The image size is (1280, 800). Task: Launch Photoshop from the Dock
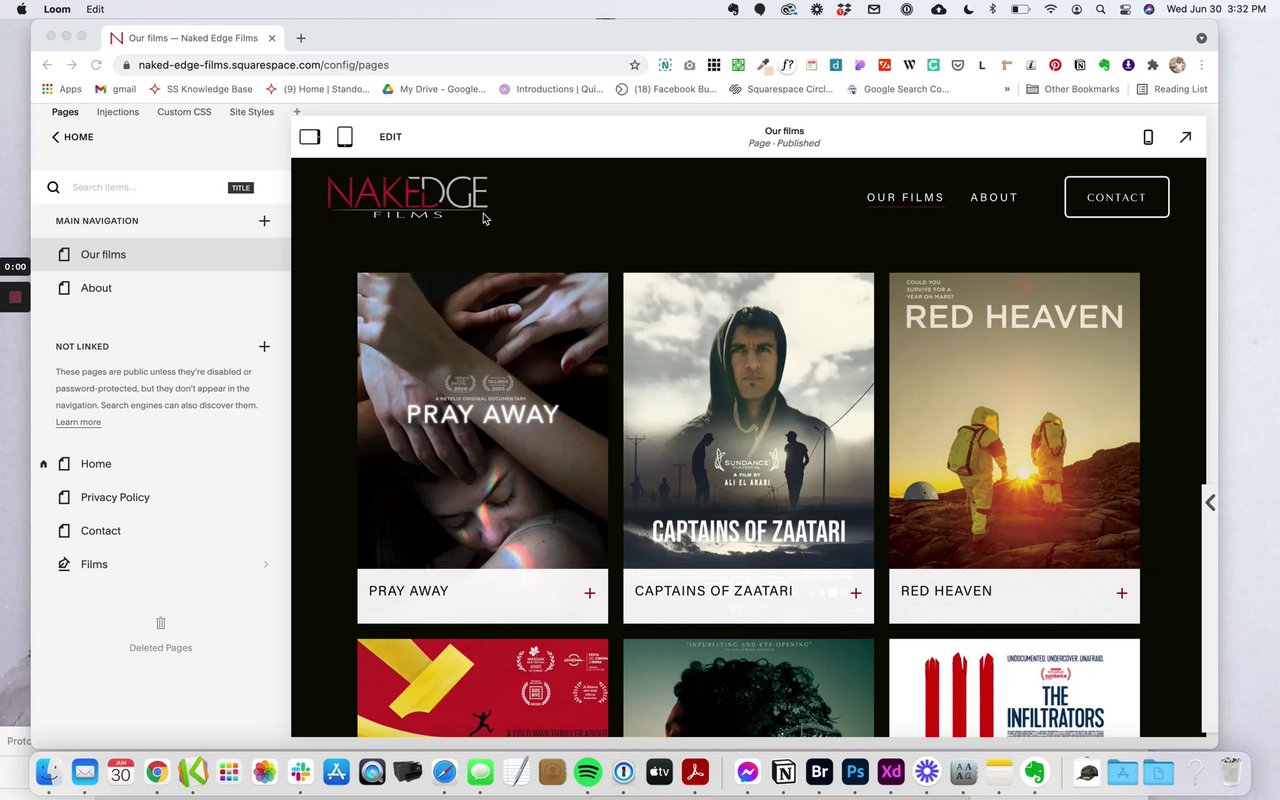(855, 772)
